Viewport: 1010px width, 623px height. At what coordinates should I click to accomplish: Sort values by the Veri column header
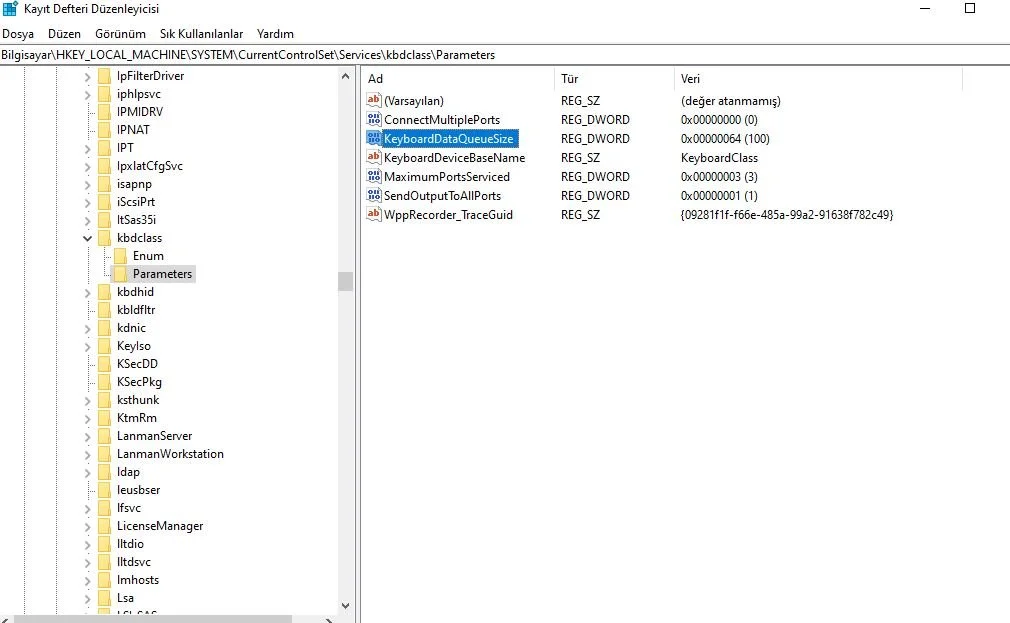click(x=818, y=79)
